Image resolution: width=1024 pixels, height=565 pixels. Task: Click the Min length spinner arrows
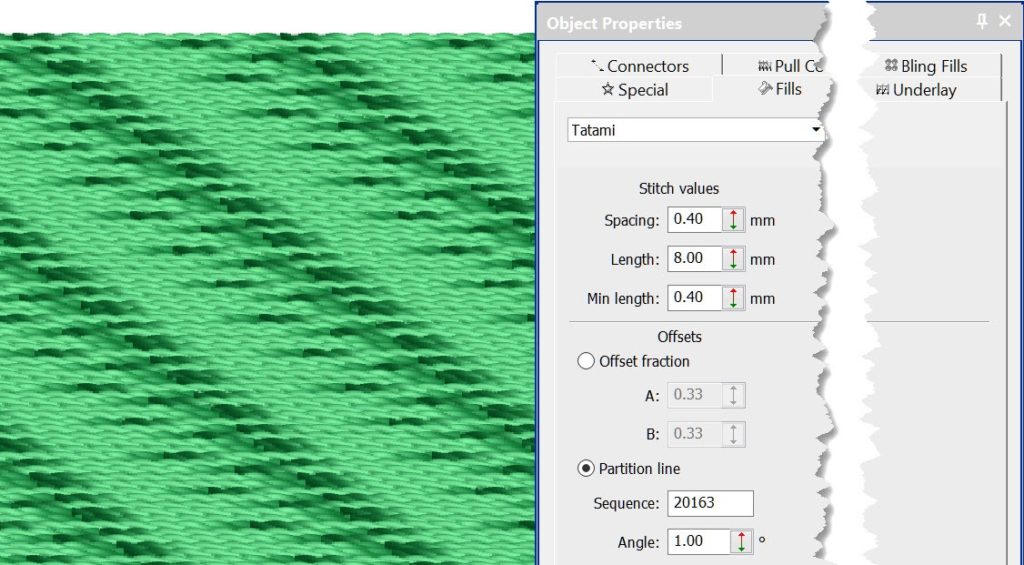(x=735, y=298)
